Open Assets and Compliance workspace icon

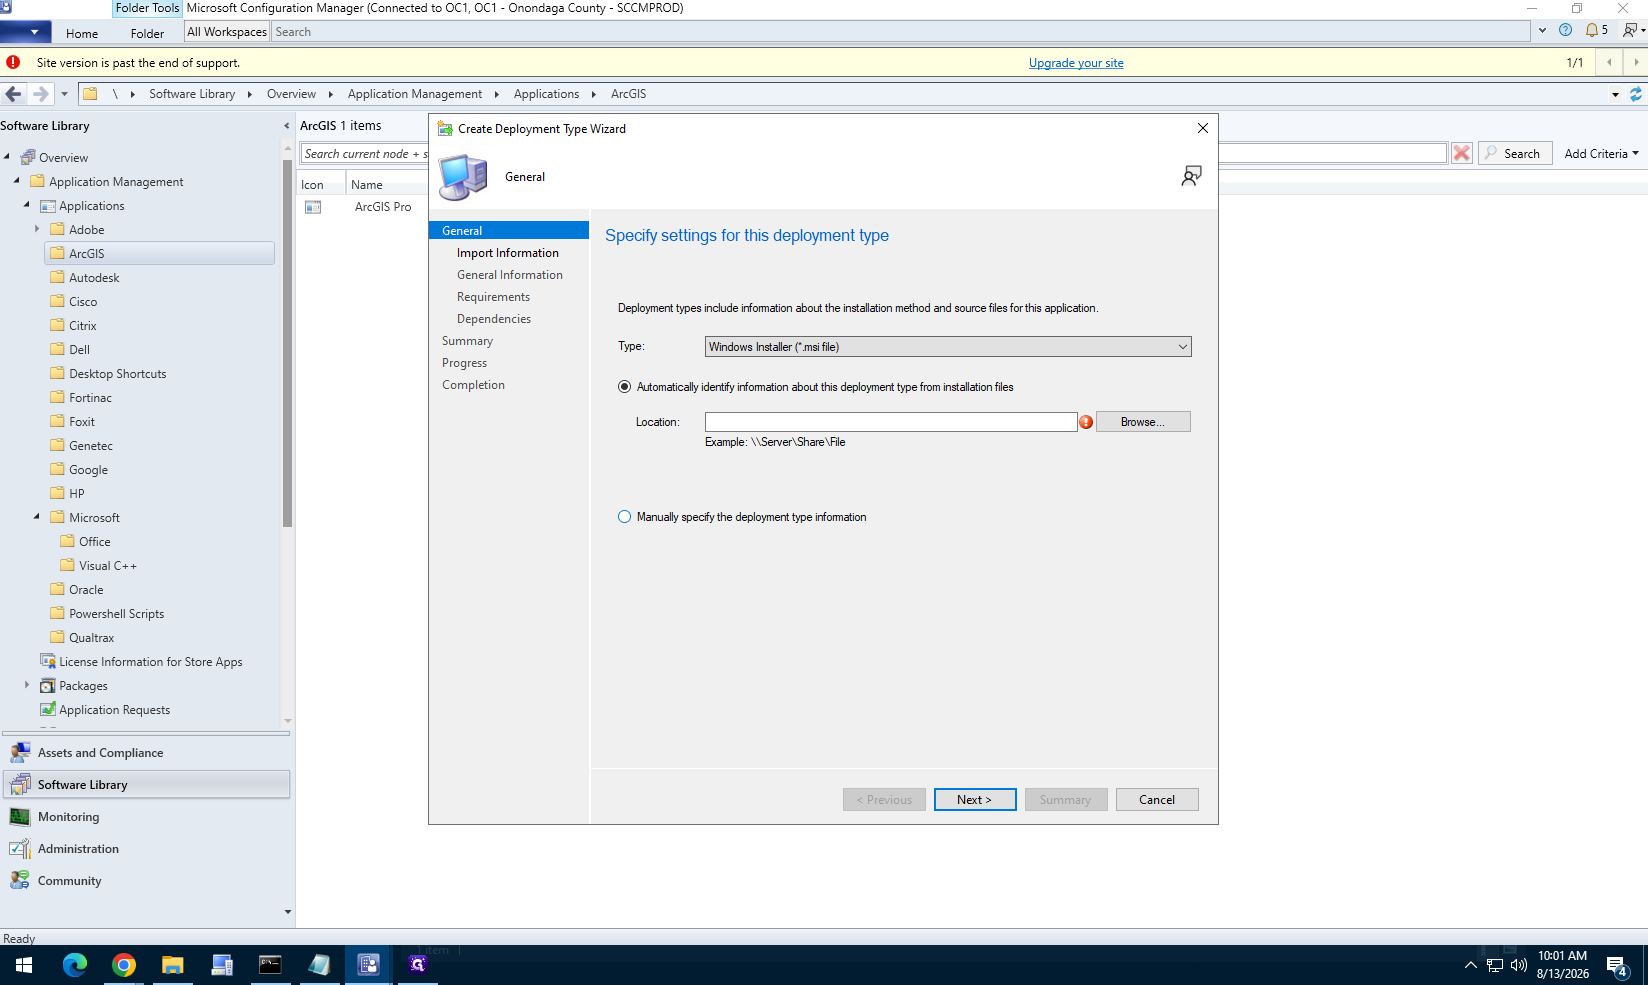[x=20, y=753]
